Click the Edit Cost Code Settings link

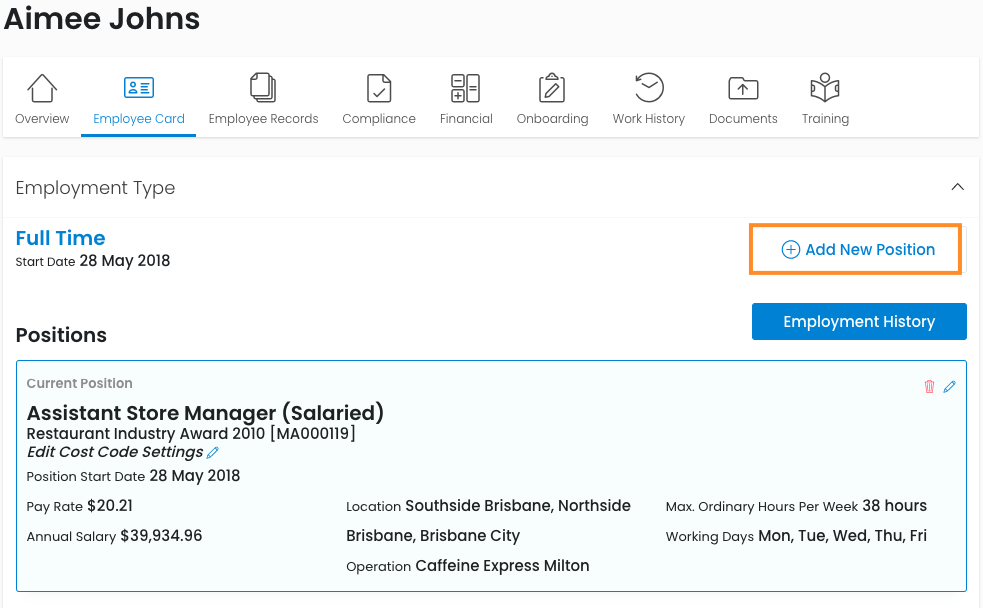coord(115,452)
